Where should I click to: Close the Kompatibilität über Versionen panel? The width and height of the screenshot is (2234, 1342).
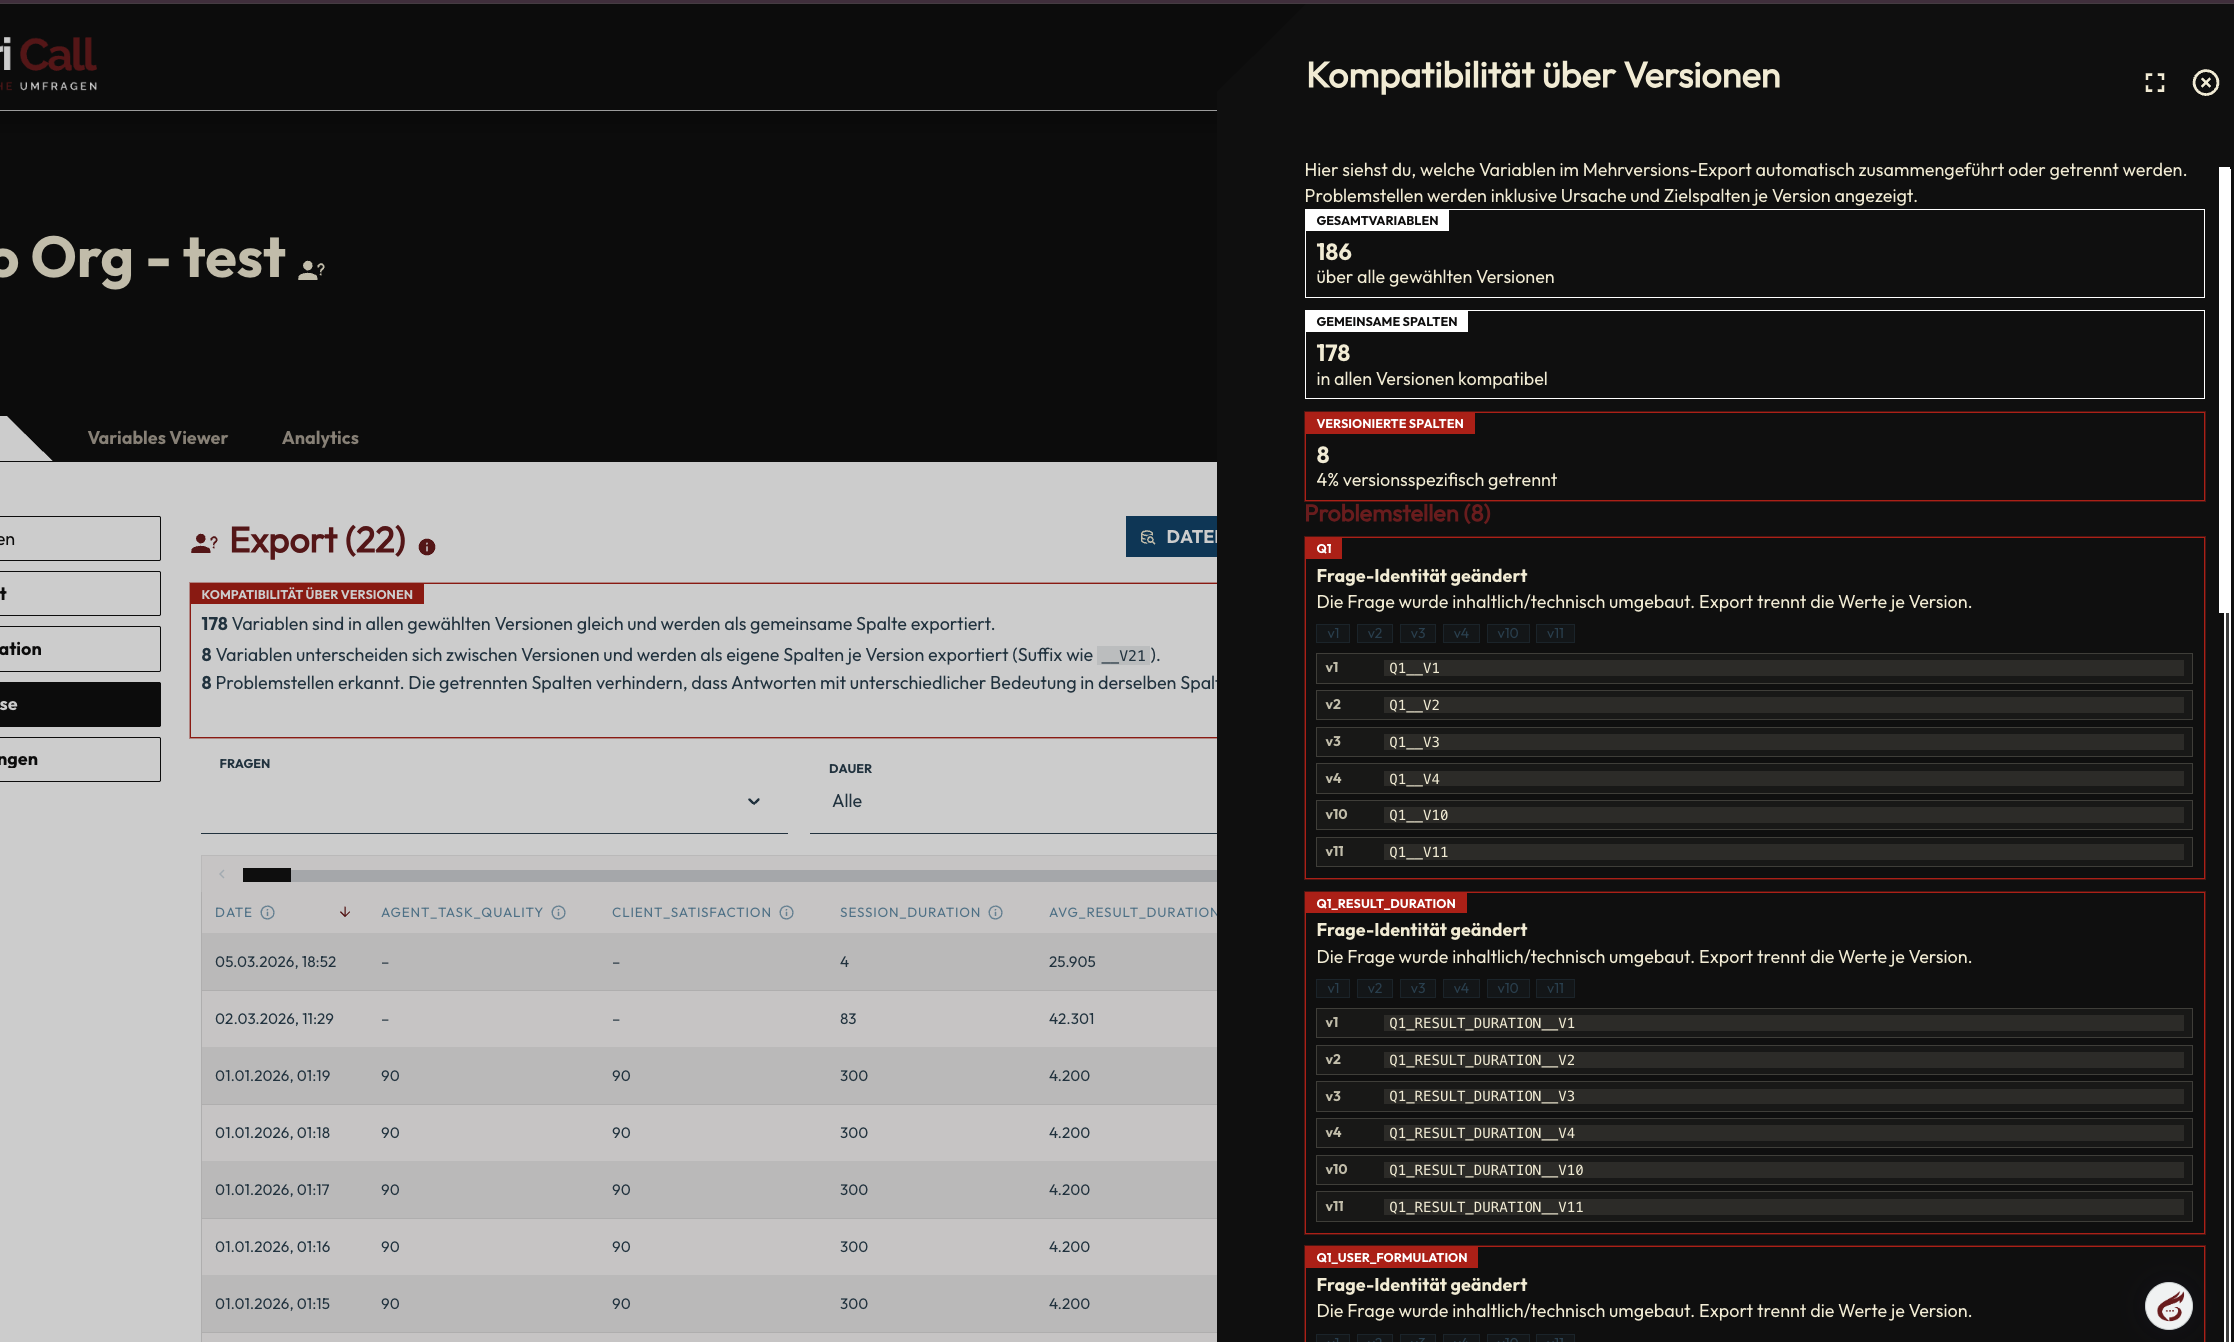click(2205, 83)
